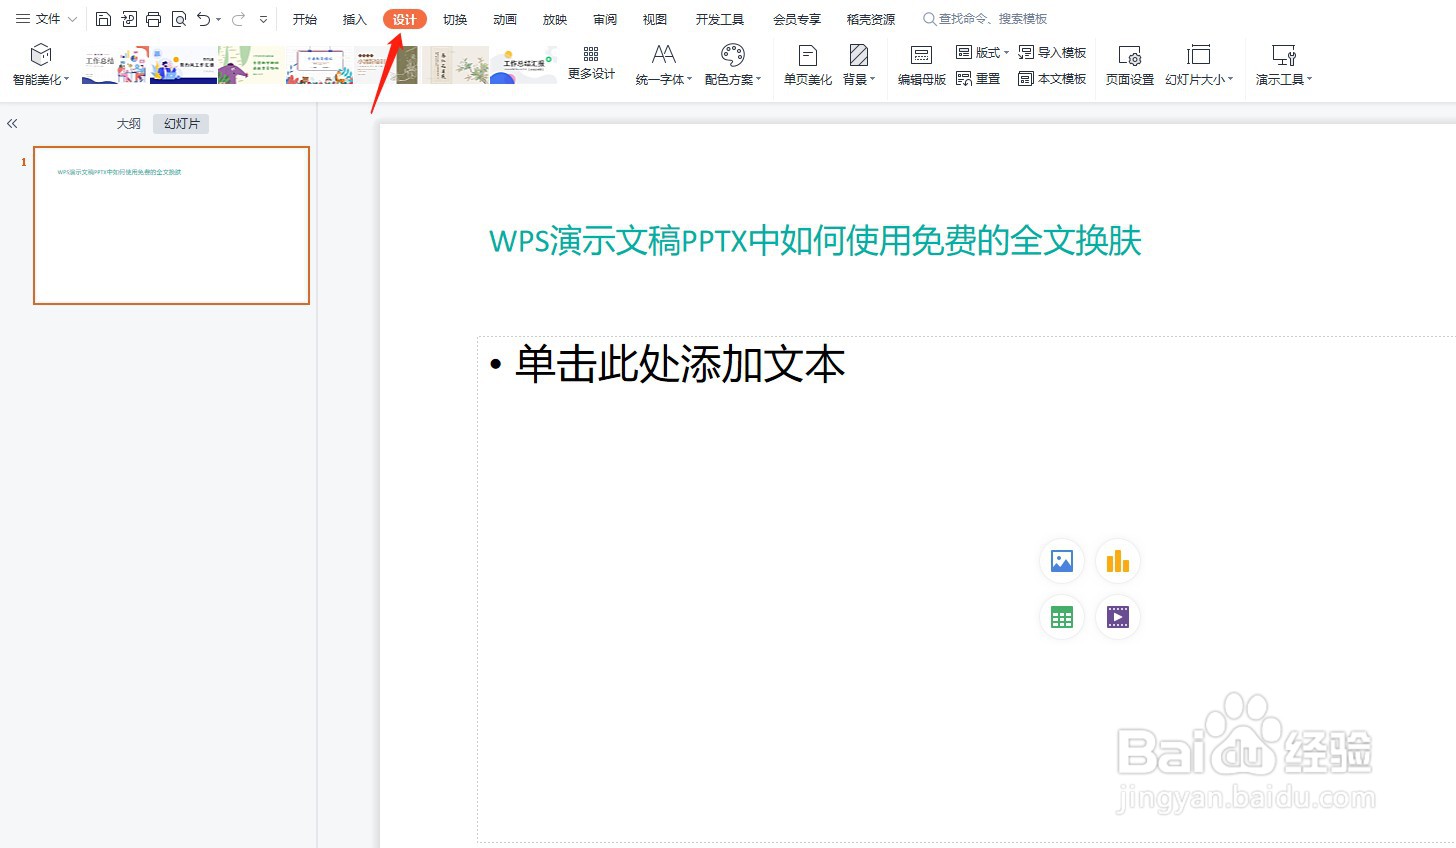This screenshot has width=1456, height=848.
Task: Expand the undo history dropdown arrow
Action: pos(219,19)
